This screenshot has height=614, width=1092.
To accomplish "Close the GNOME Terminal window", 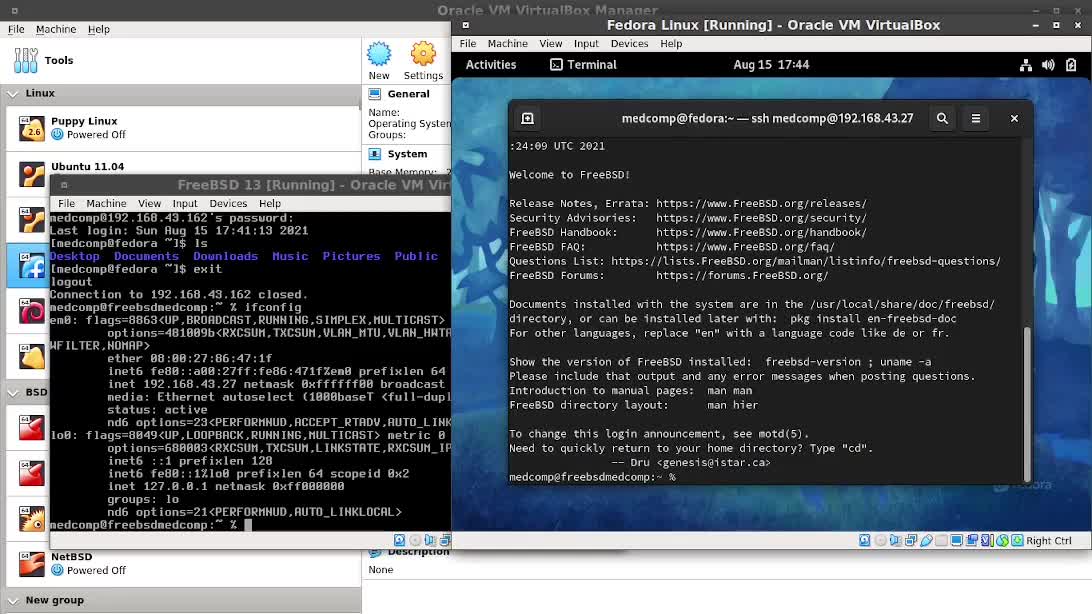I will tap(1014, 118).
